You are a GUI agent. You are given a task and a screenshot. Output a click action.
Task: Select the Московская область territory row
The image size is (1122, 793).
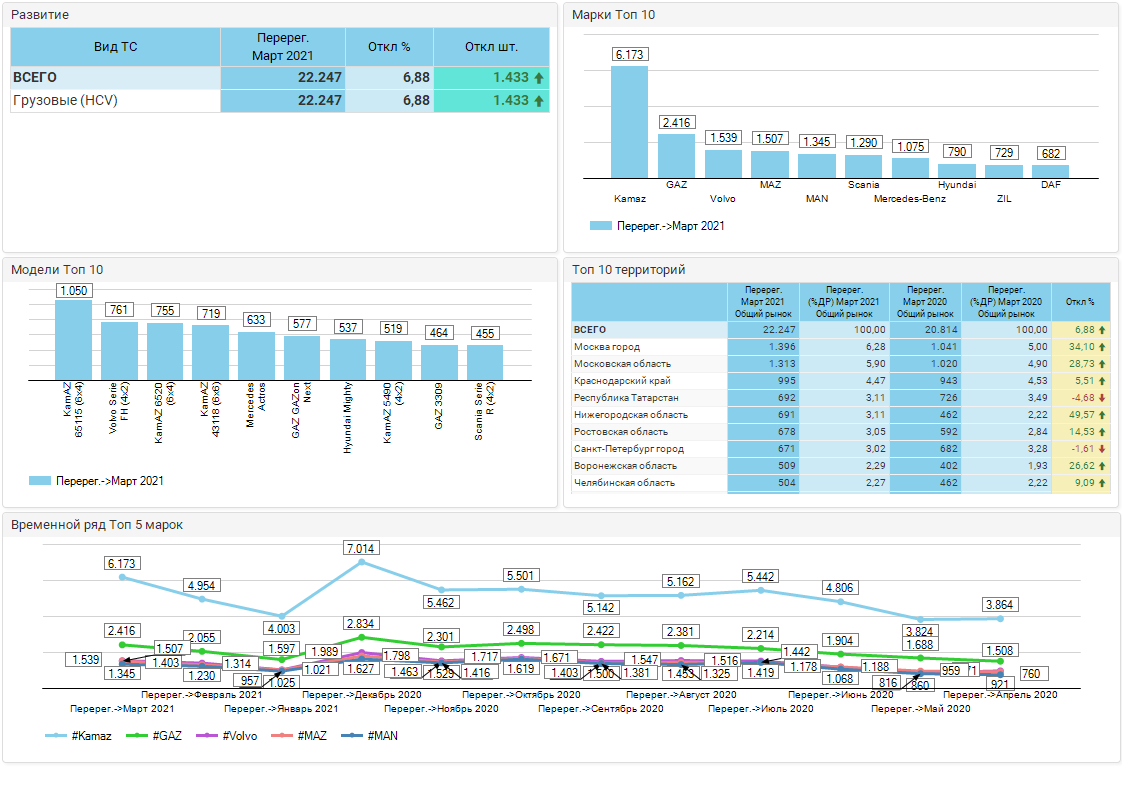(622, 363)
